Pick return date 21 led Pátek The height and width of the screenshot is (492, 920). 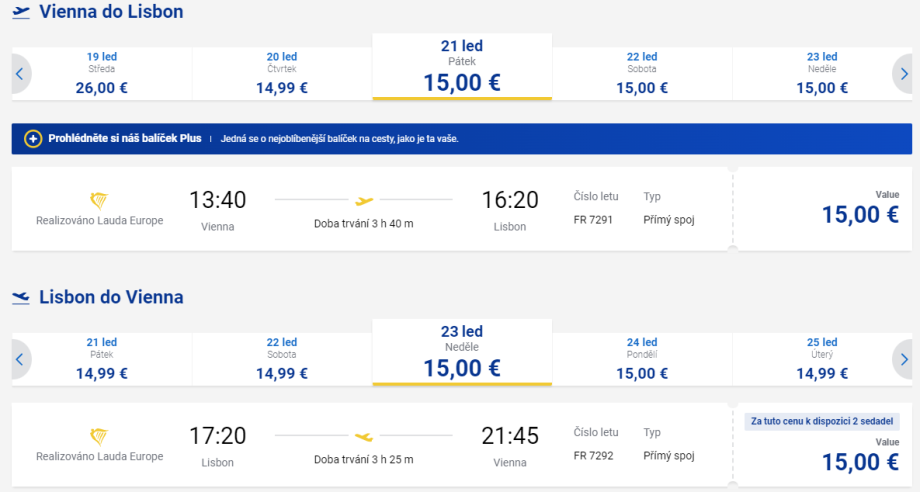pyautogui.click(x=102, y=358)
